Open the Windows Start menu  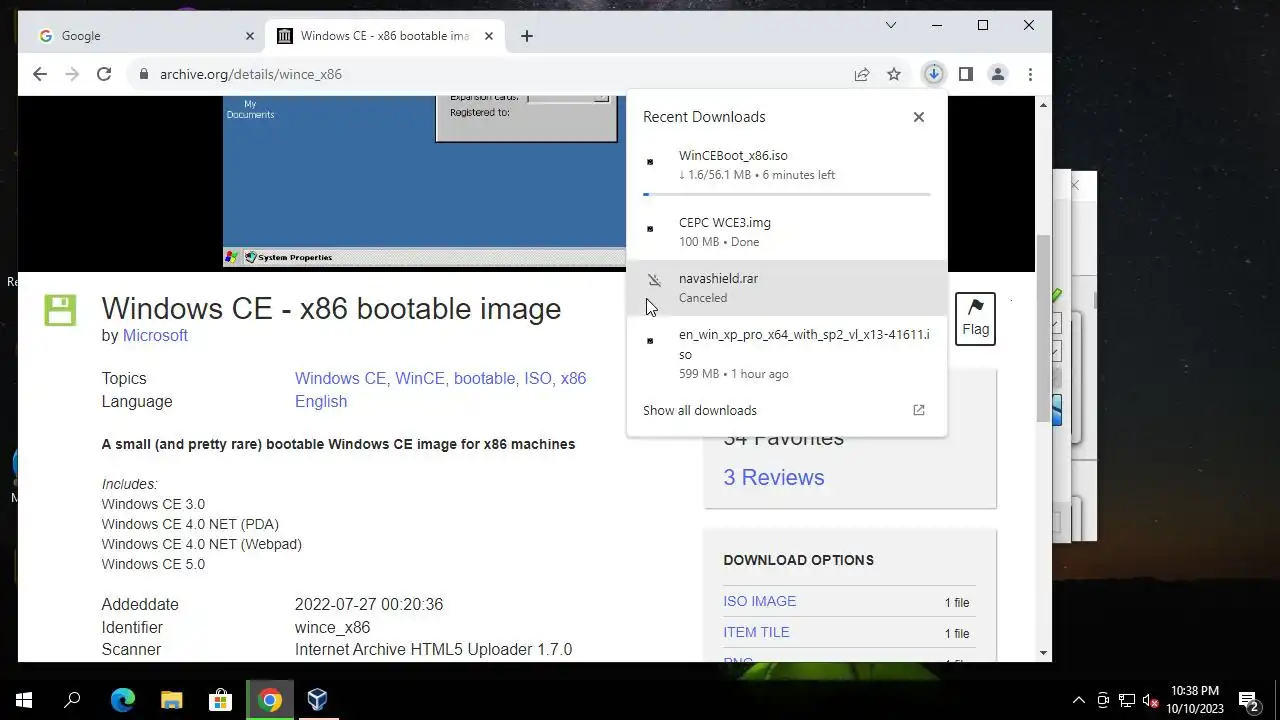24,700
